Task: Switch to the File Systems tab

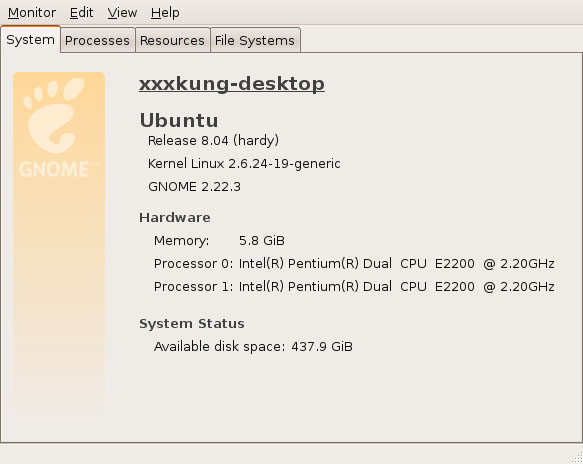Action: coord(255,40)
